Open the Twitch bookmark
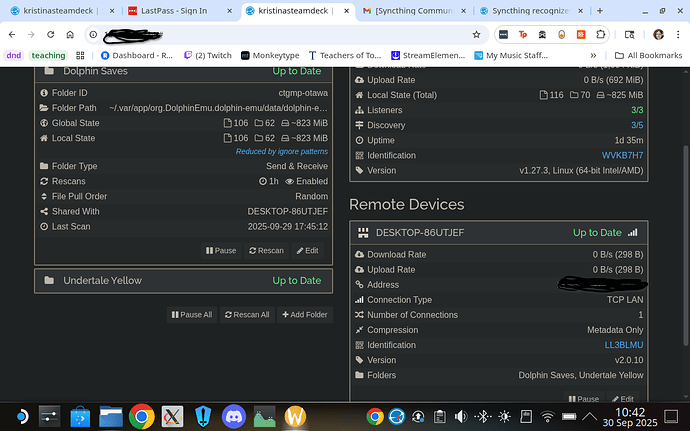This screenshot has width=690, height=431. tap(208, 55)
